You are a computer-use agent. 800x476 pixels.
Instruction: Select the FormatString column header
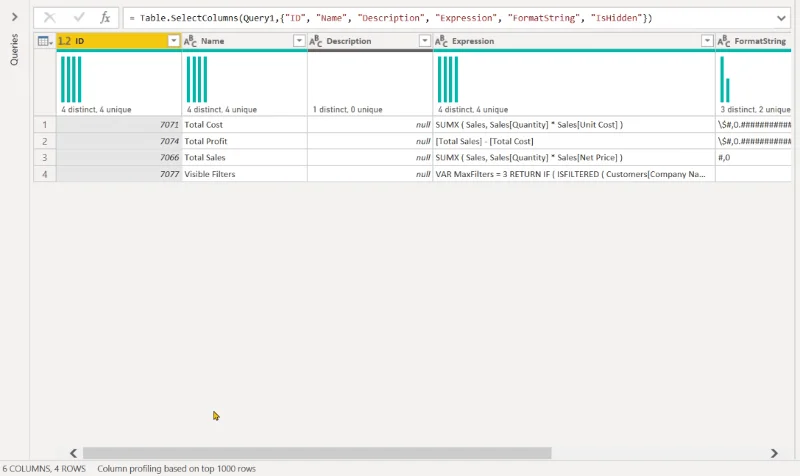tap(754, 41)
